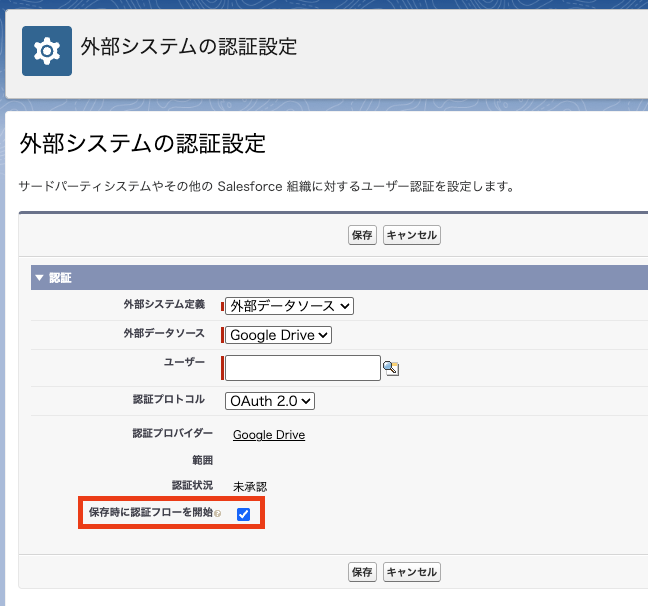The width and height of the screenshot is (648, 606).
Task: Click the 外部データソース field label
Action: coord(164,333)
